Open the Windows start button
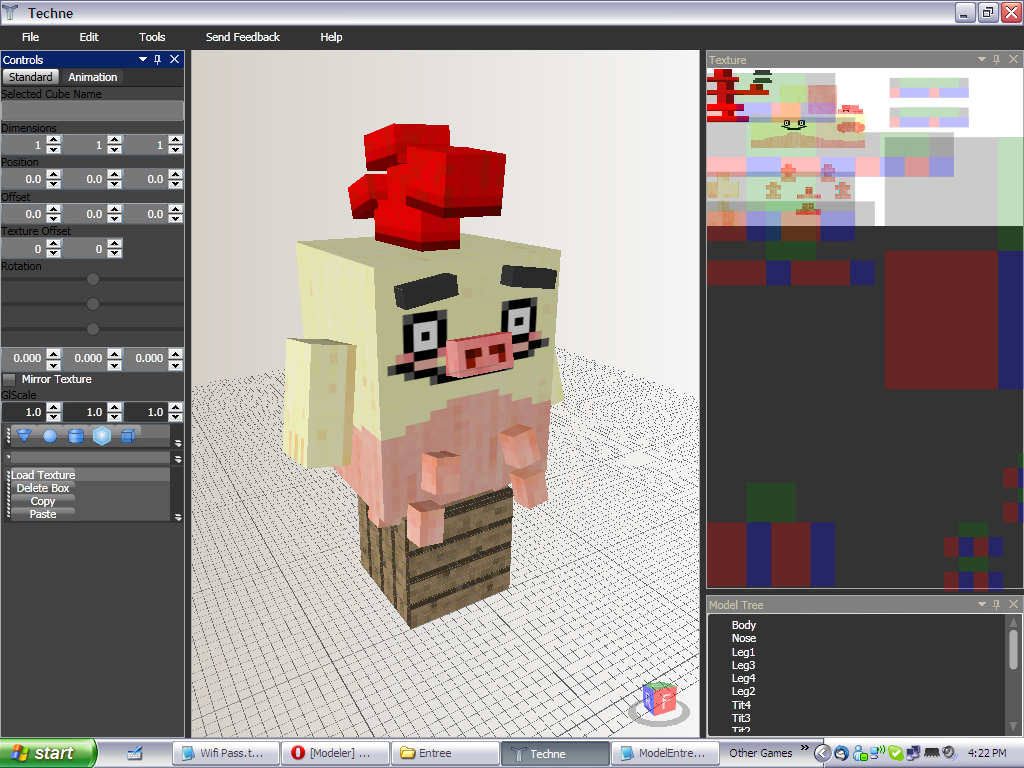 [x=48, y=753]
